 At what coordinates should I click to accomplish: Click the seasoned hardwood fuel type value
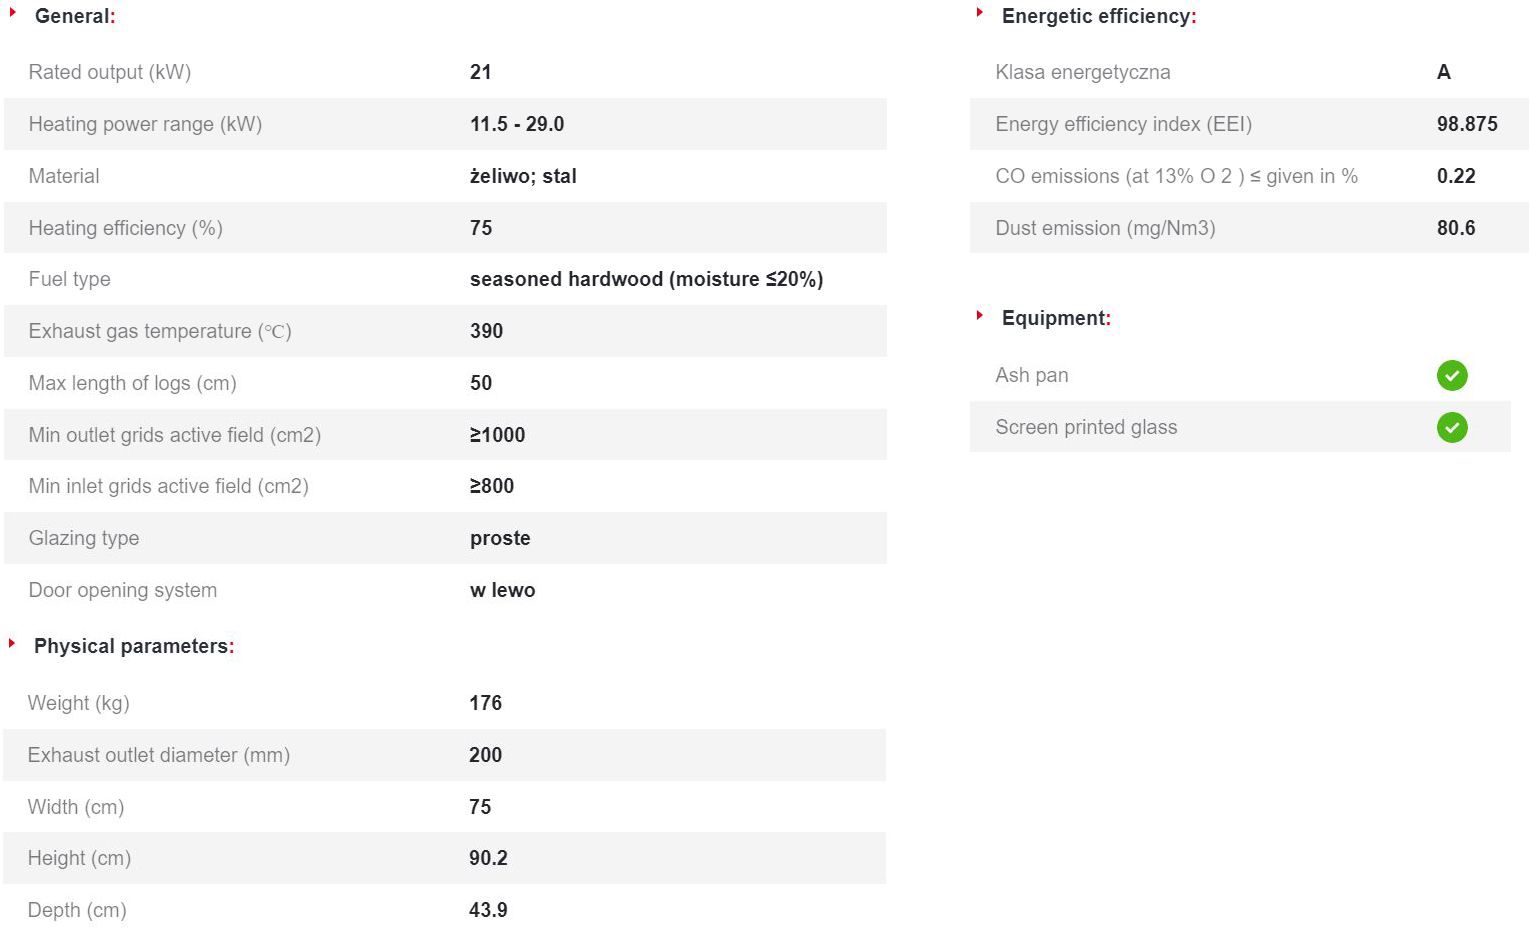click(646, 280)
